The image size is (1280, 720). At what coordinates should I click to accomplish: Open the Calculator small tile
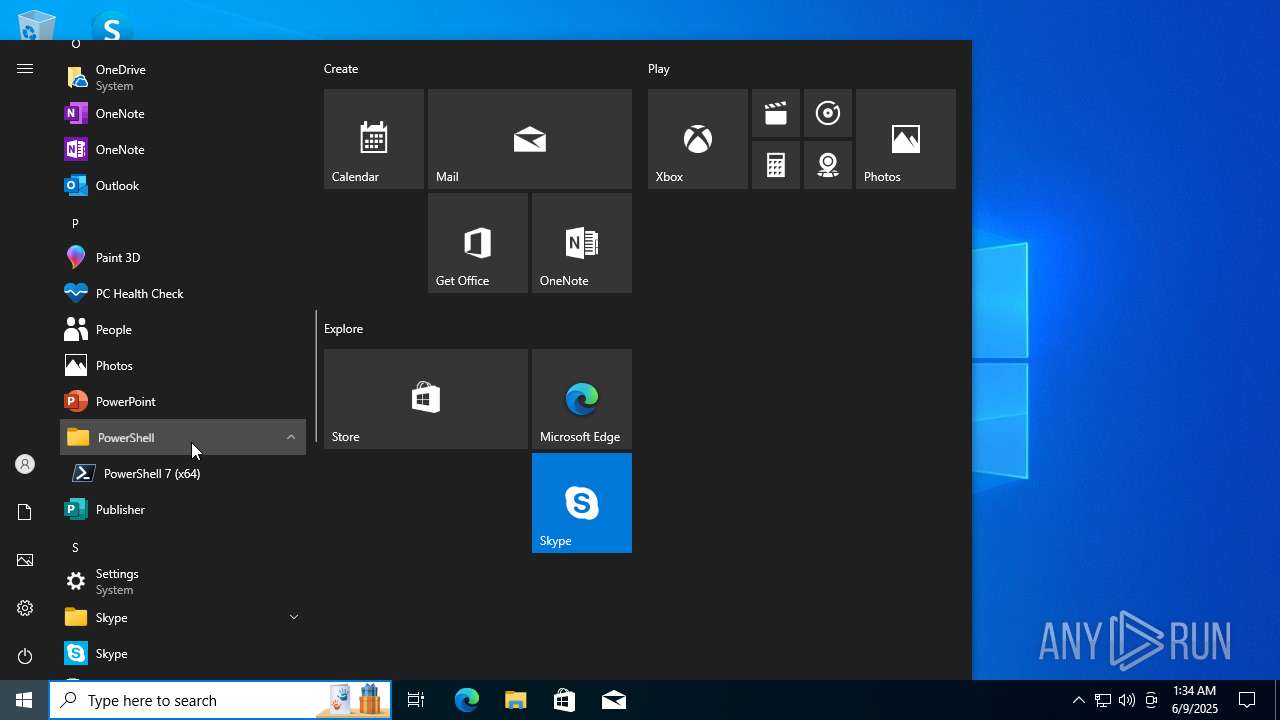coord(776,165)
